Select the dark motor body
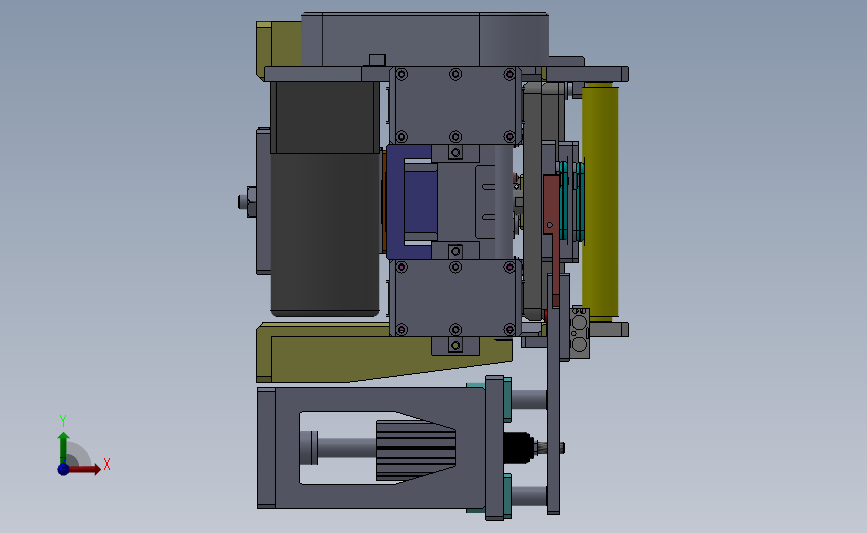This screenshot has height=533, width=867. [325, 199]
